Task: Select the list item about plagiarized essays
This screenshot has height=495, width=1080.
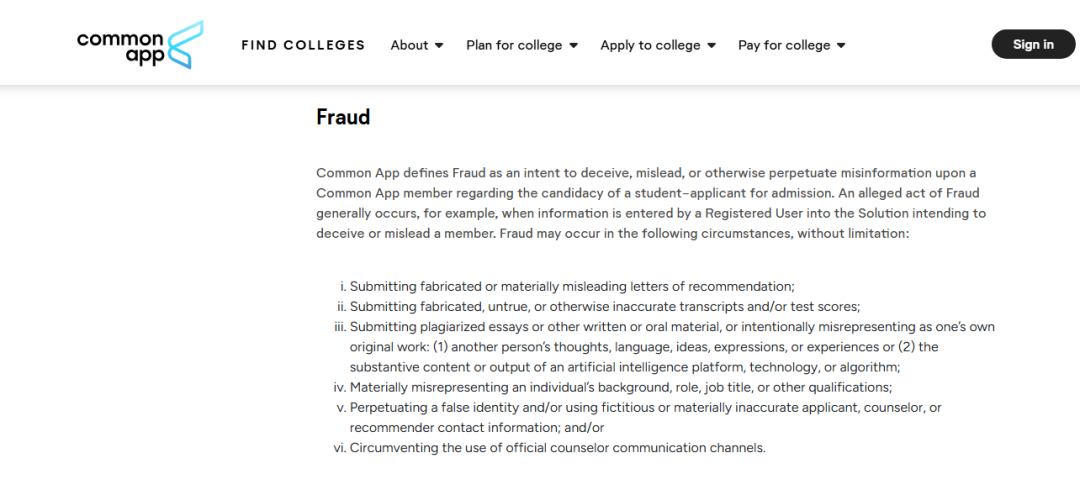Action: [665, 346]
